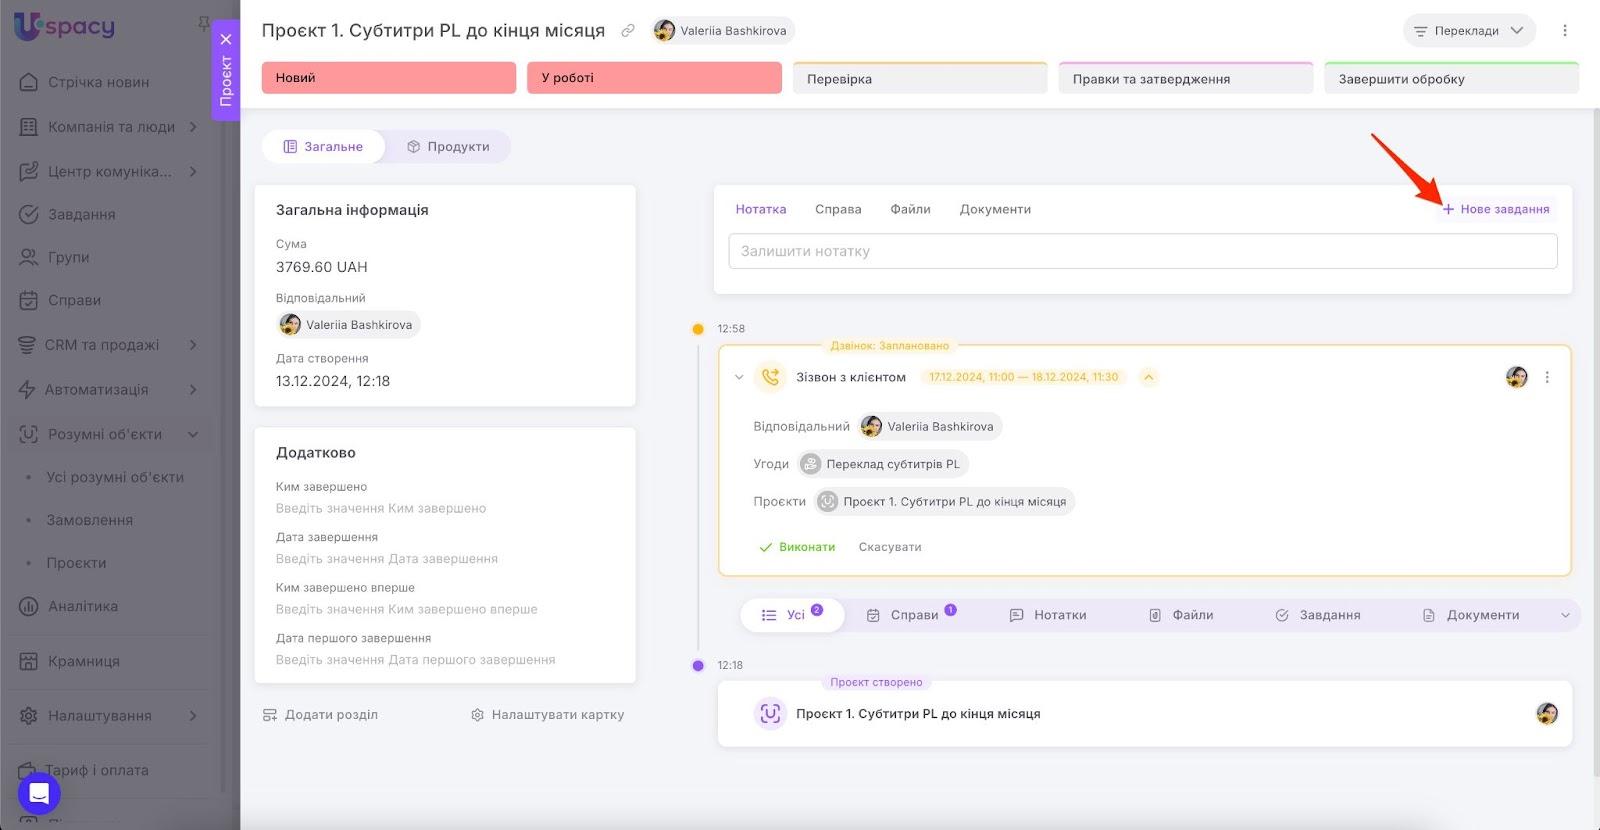
Task: Click Додати розділ
Action: (x=320, y=715)
